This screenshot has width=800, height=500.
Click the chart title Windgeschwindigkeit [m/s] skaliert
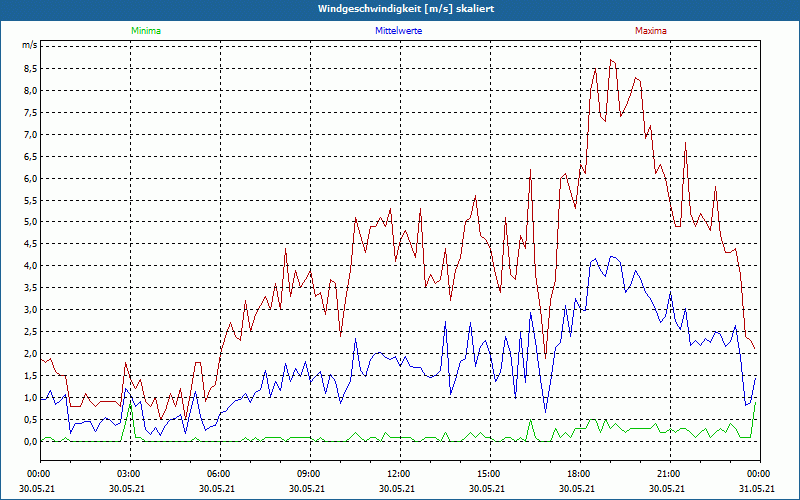pyautogui.click(x=406, y=9)
